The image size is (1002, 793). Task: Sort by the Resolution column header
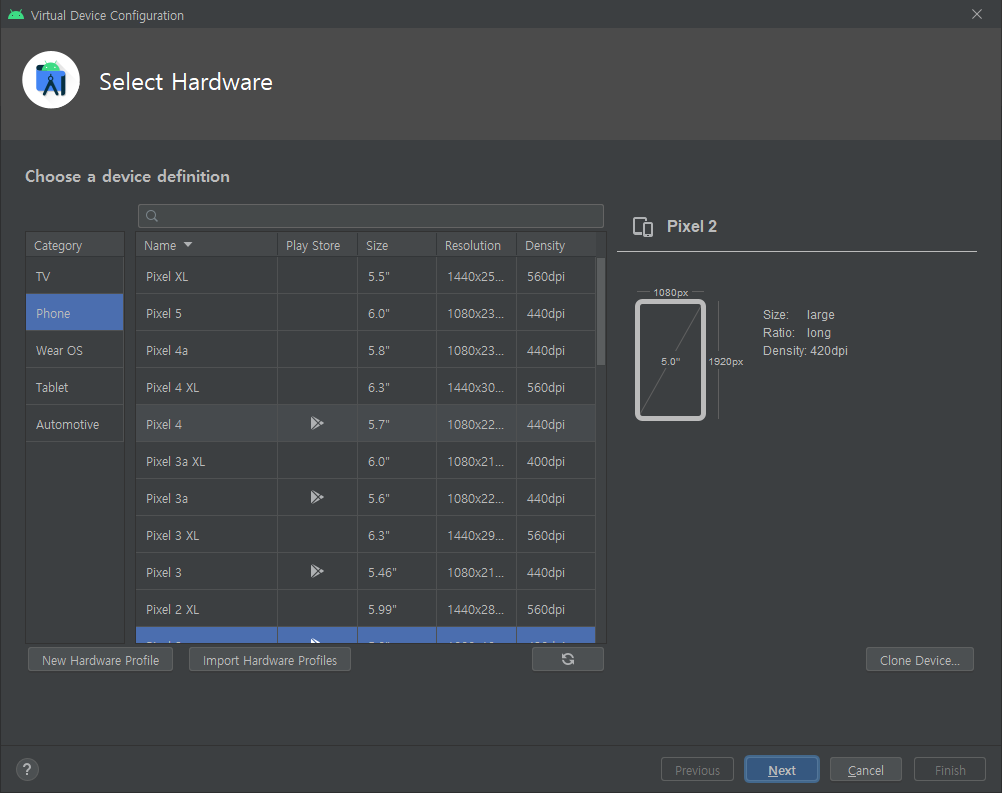[477, 245]
